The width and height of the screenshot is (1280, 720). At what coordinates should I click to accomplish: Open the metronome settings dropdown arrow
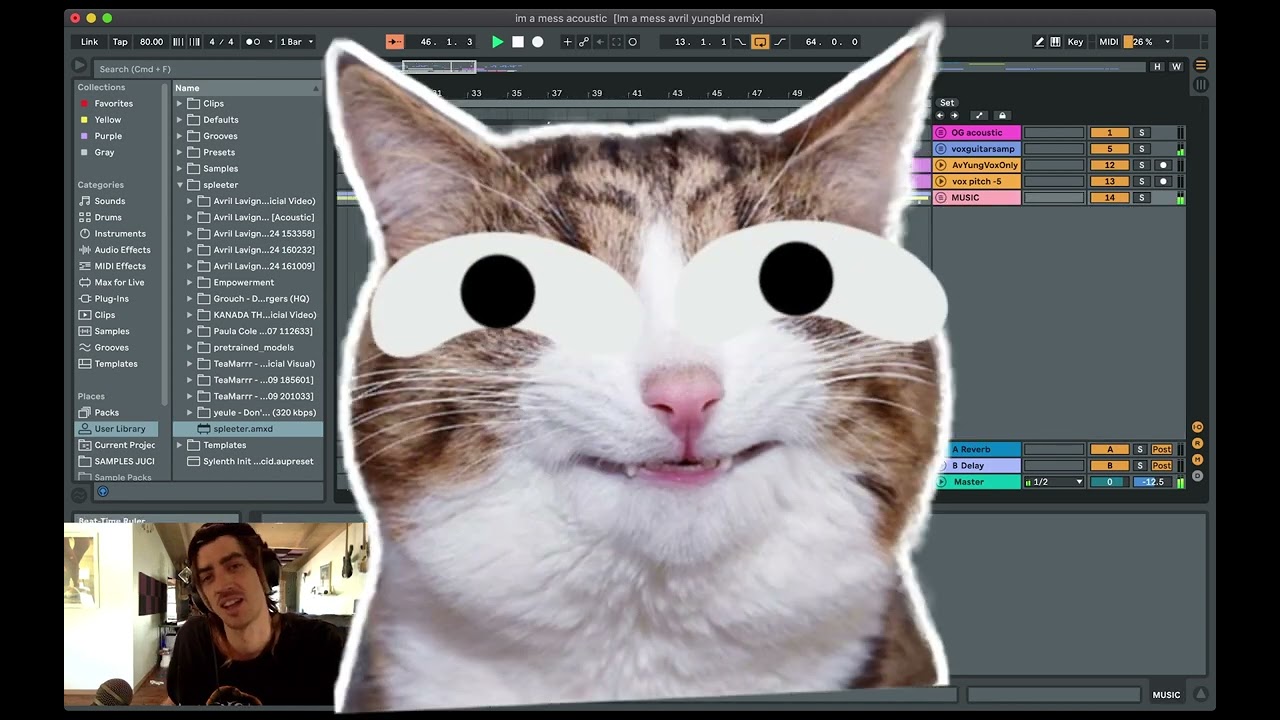click(x=270, y=42)
